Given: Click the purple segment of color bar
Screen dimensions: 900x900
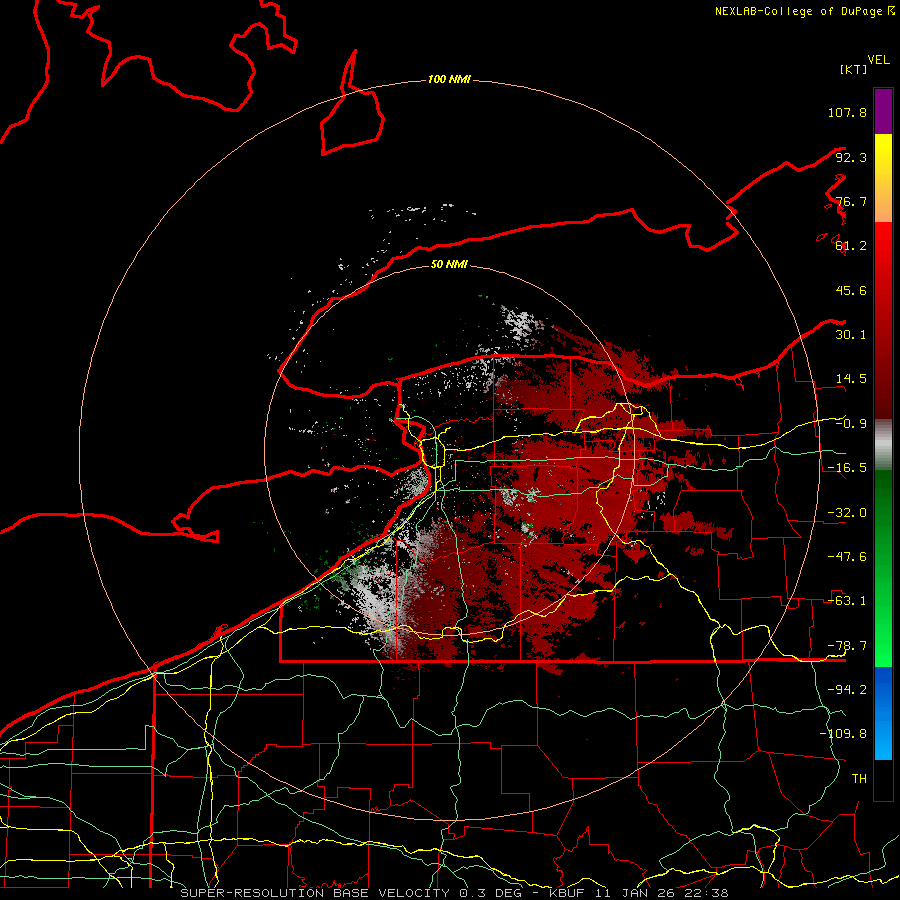Looking at the screenshot, I should point(883,111).
